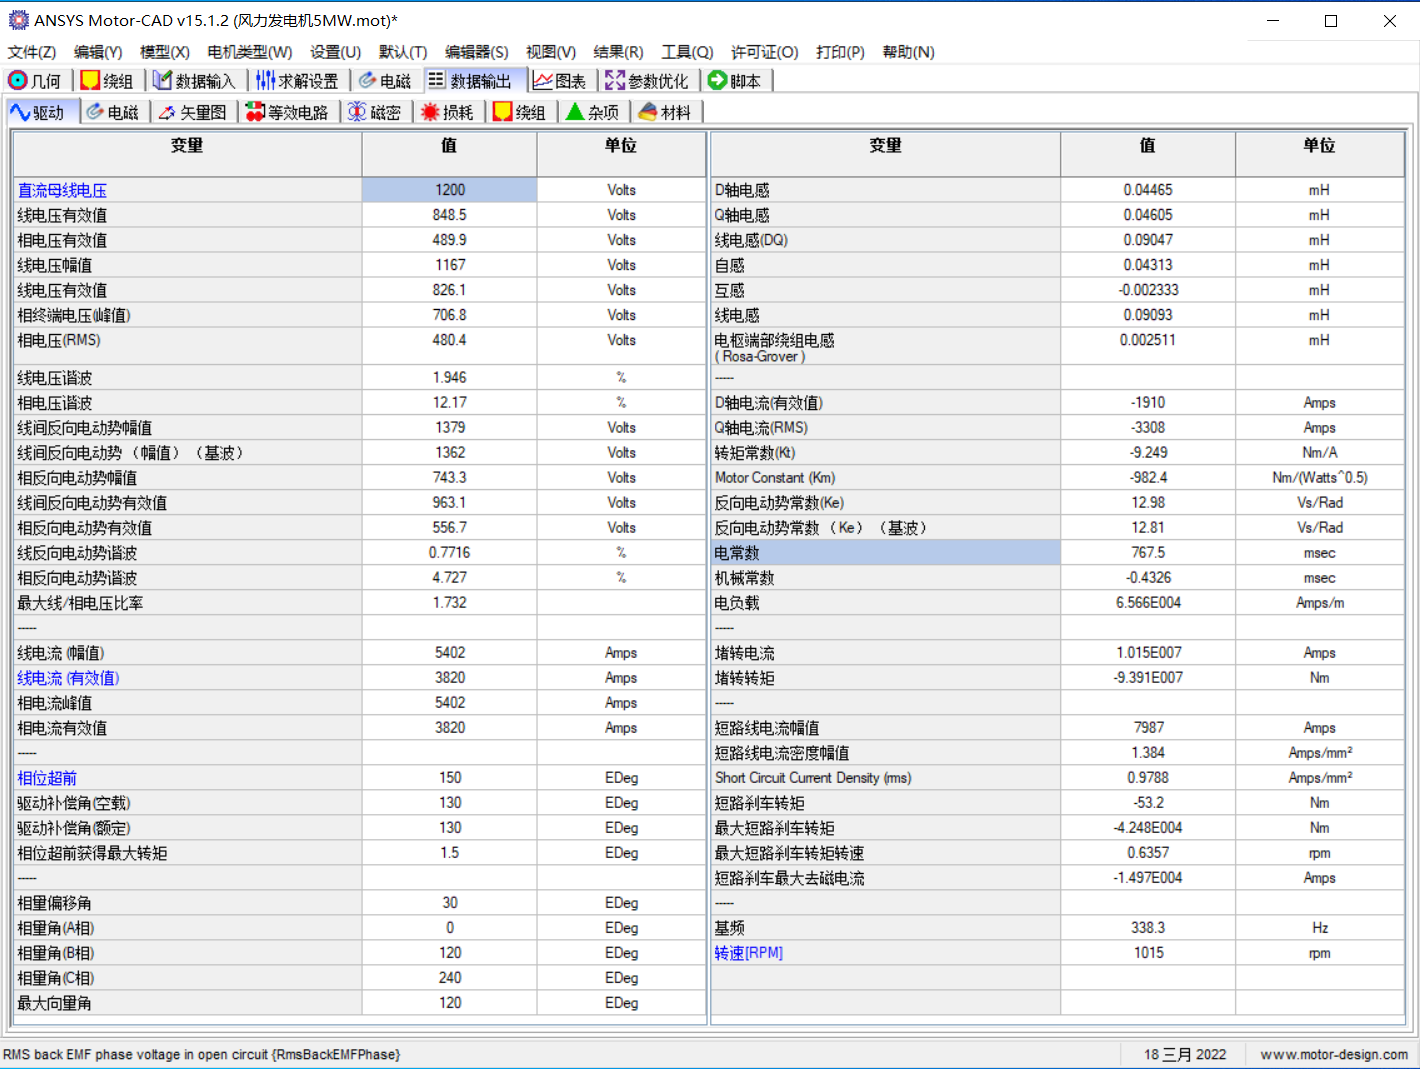
Task: Select the highlighted 电常数 row label
Action: pyautogui.click(x=886, y=553)
